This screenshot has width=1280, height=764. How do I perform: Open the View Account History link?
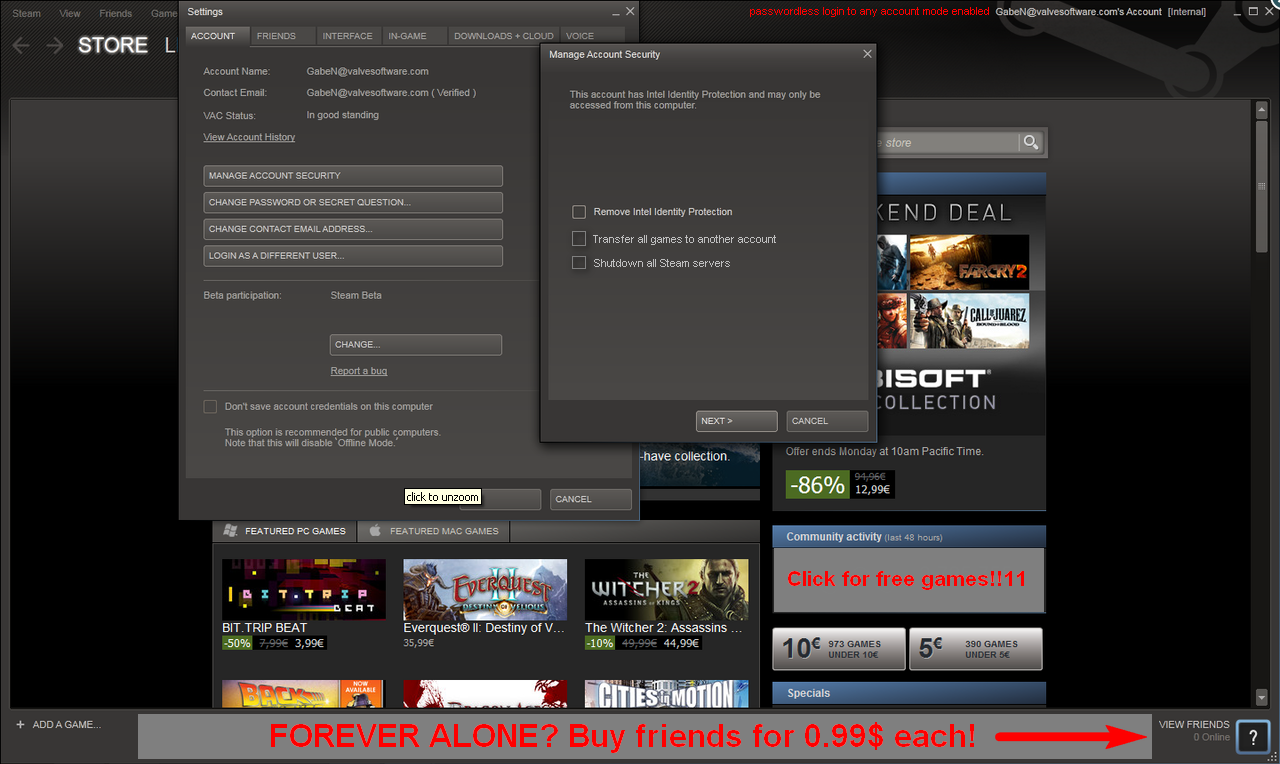[x=249, y=137]
